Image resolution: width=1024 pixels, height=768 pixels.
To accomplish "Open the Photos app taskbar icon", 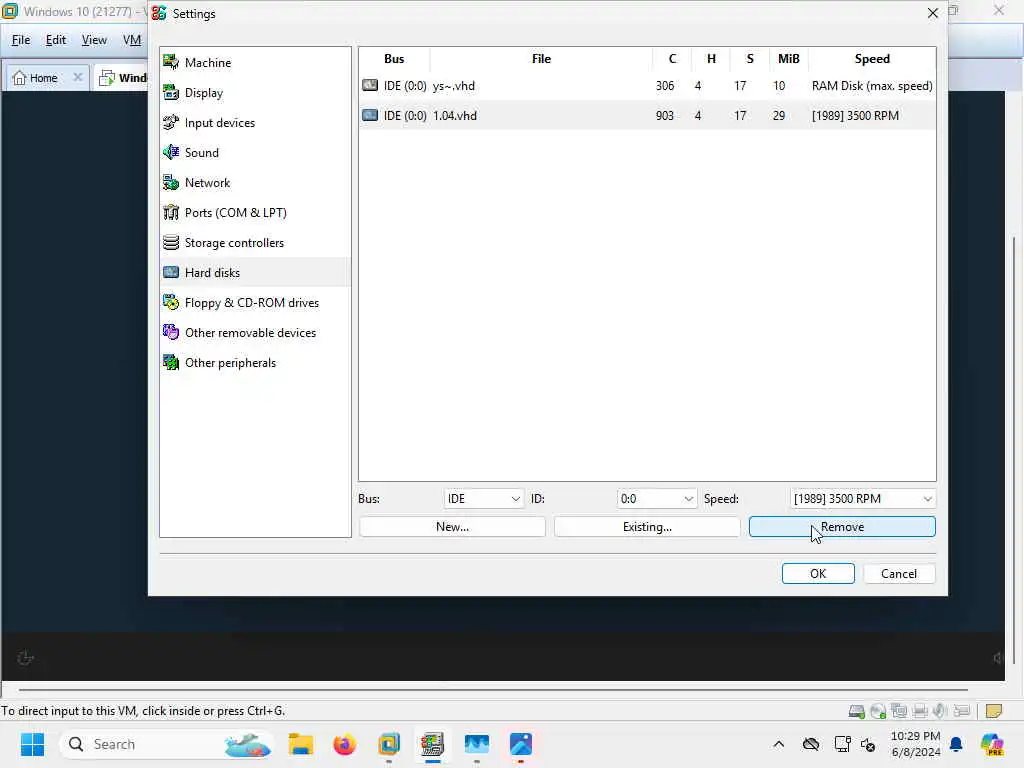I will point(520,744).
